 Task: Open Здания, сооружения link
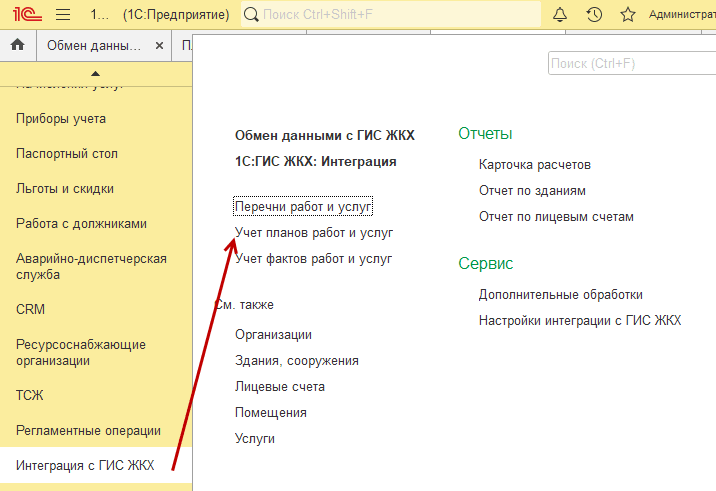pos(297,361)
